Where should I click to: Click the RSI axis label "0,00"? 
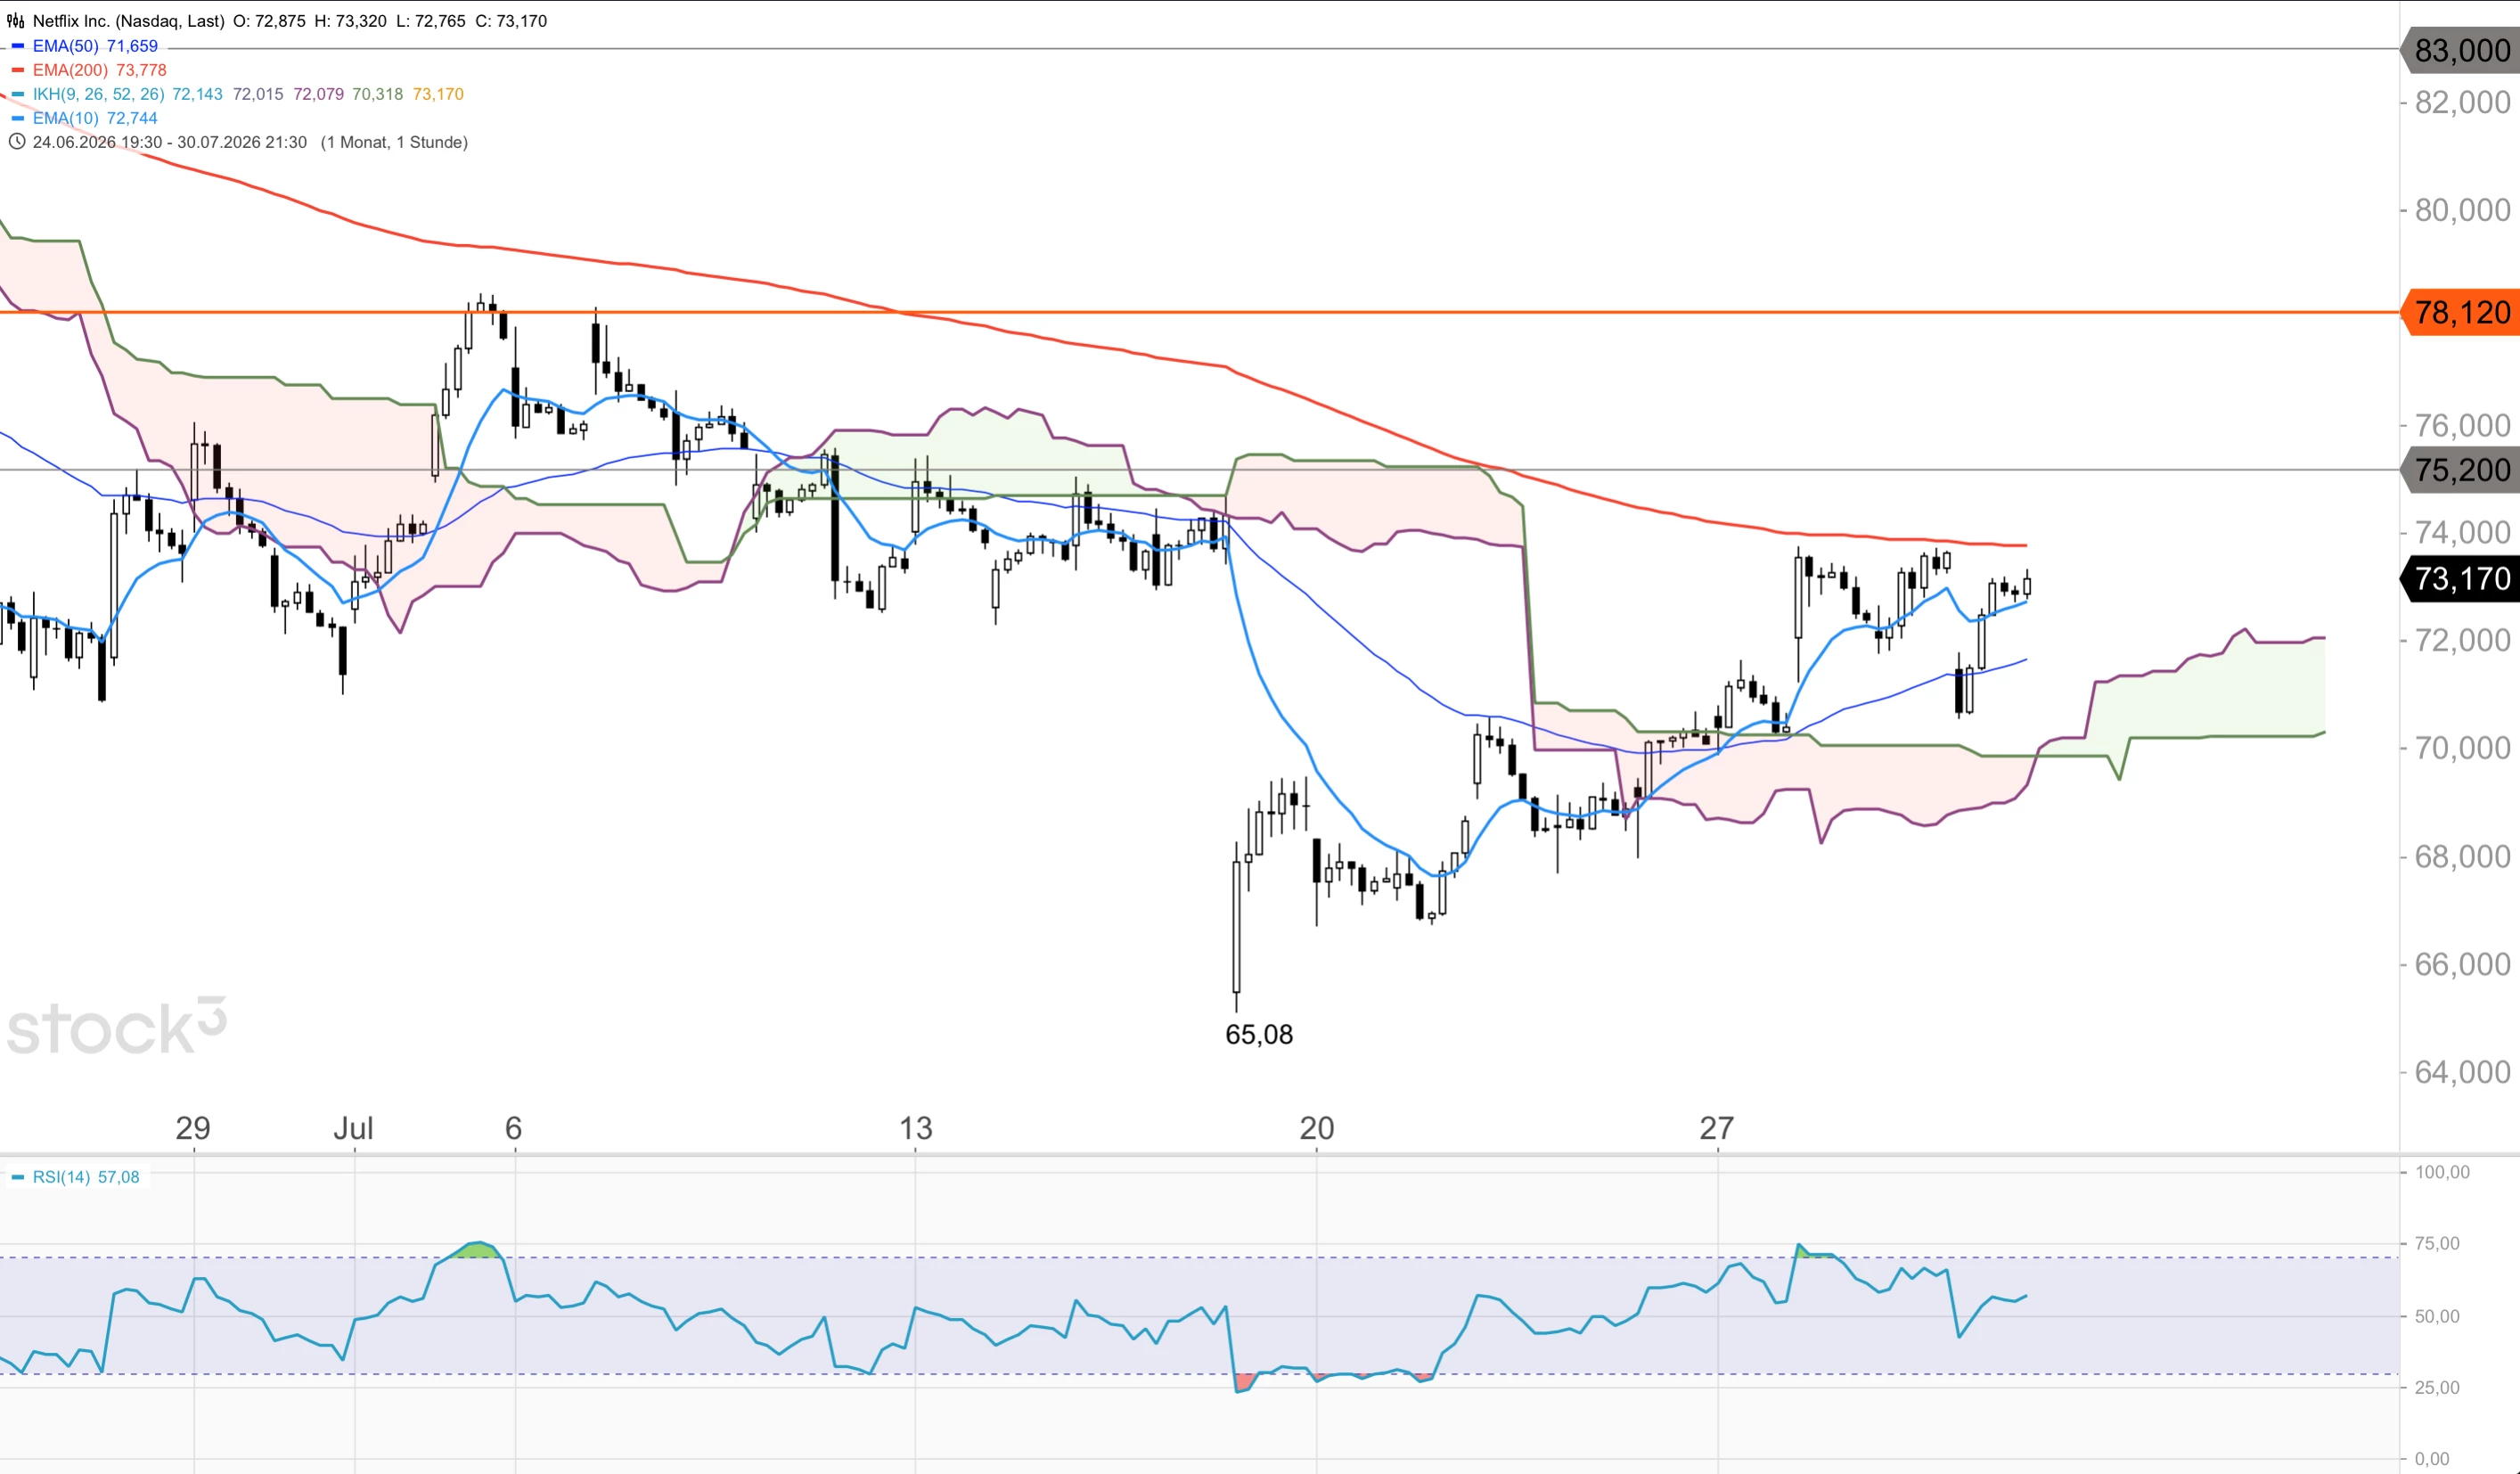coord(2432,1459)
